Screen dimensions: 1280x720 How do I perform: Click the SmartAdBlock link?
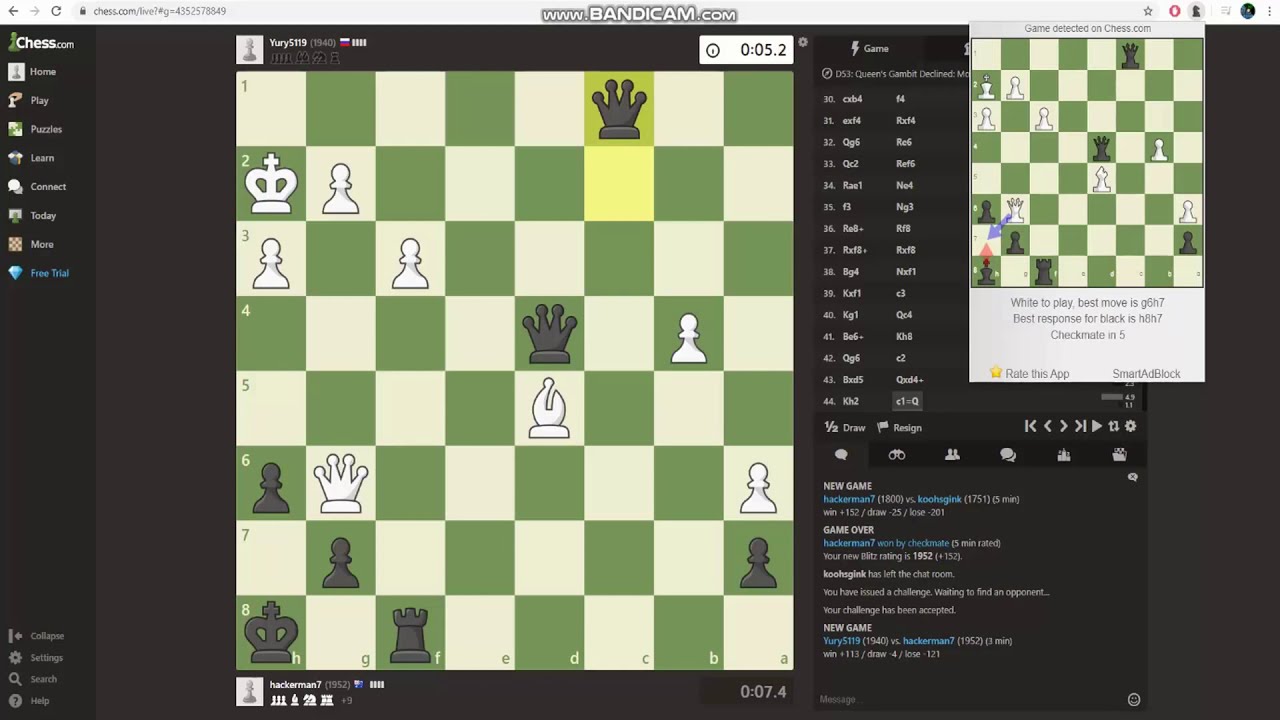[x=1146, y=374]
